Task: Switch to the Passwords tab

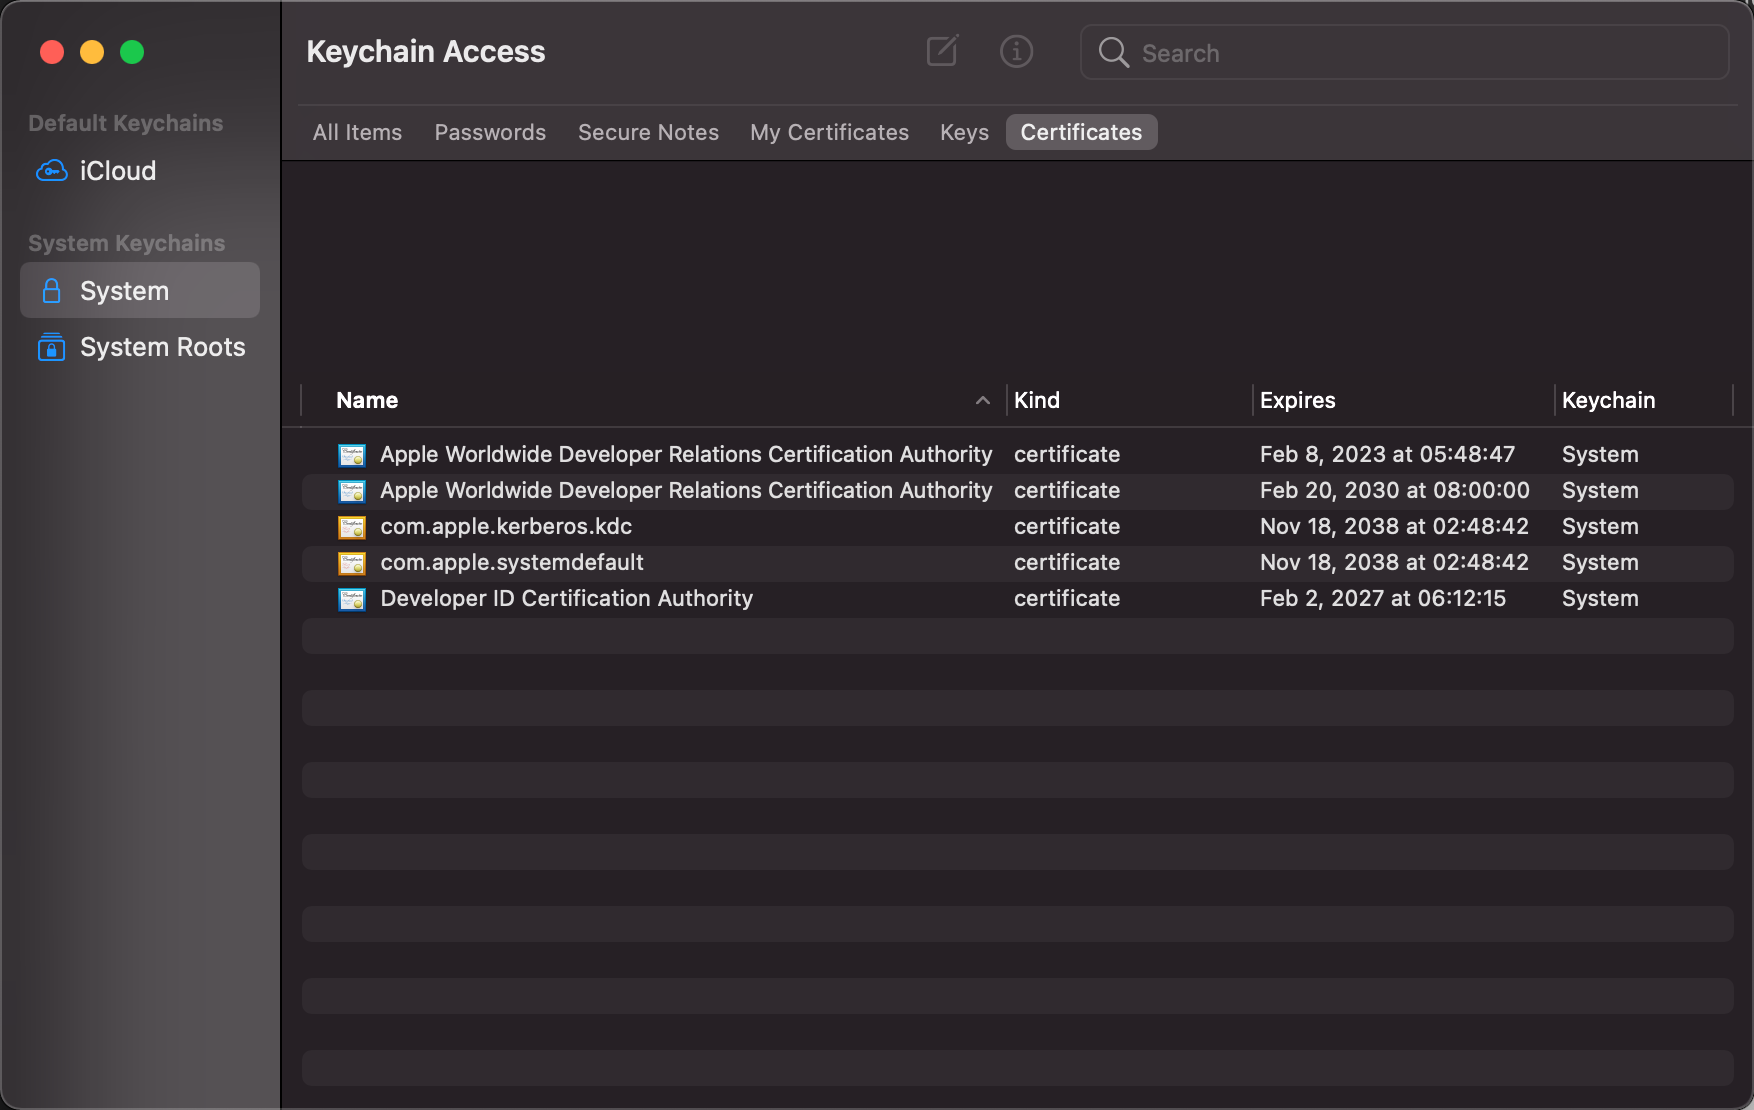Action: (490, 132)
